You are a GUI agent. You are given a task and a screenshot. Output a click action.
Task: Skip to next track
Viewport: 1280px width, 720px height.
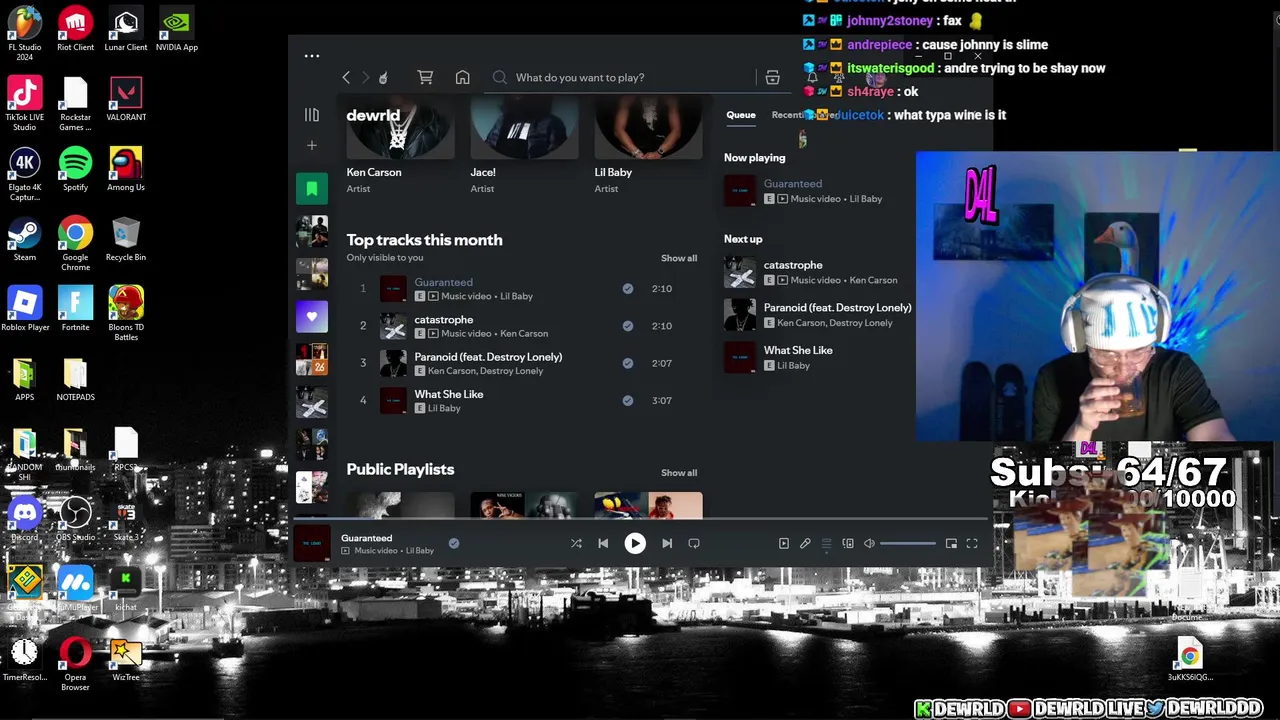click(667, 543)
